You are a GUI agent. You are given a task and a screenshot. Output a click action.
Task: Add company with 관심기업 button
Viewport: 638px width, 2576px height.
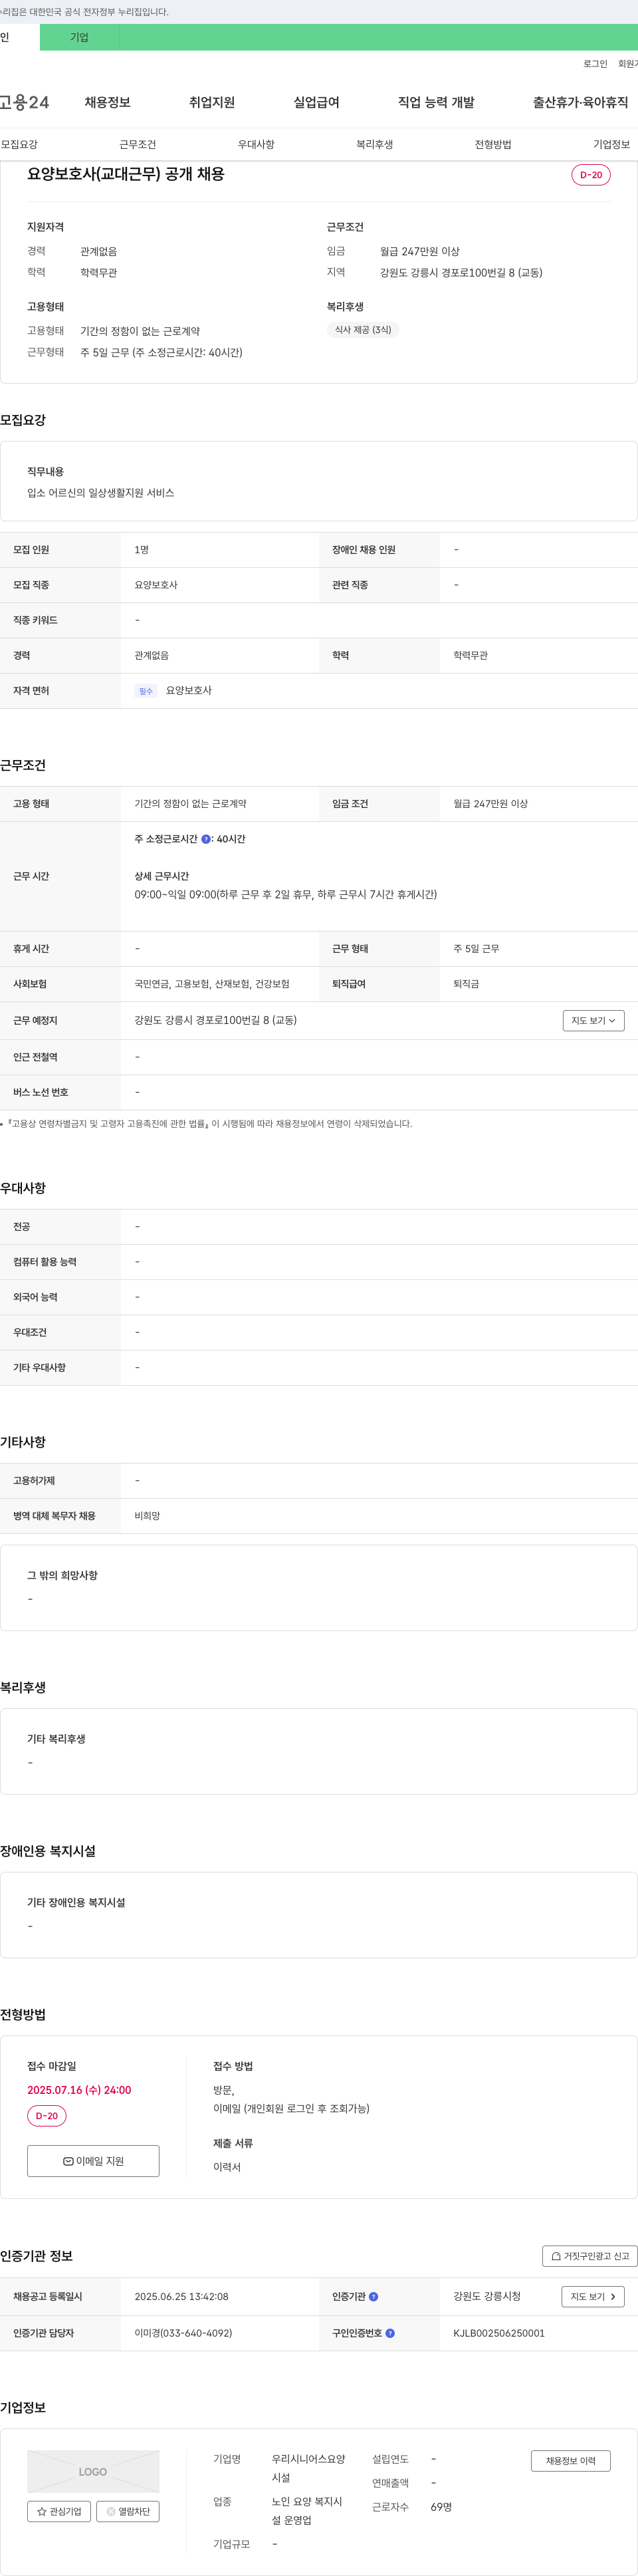(x=59, y=2511)
